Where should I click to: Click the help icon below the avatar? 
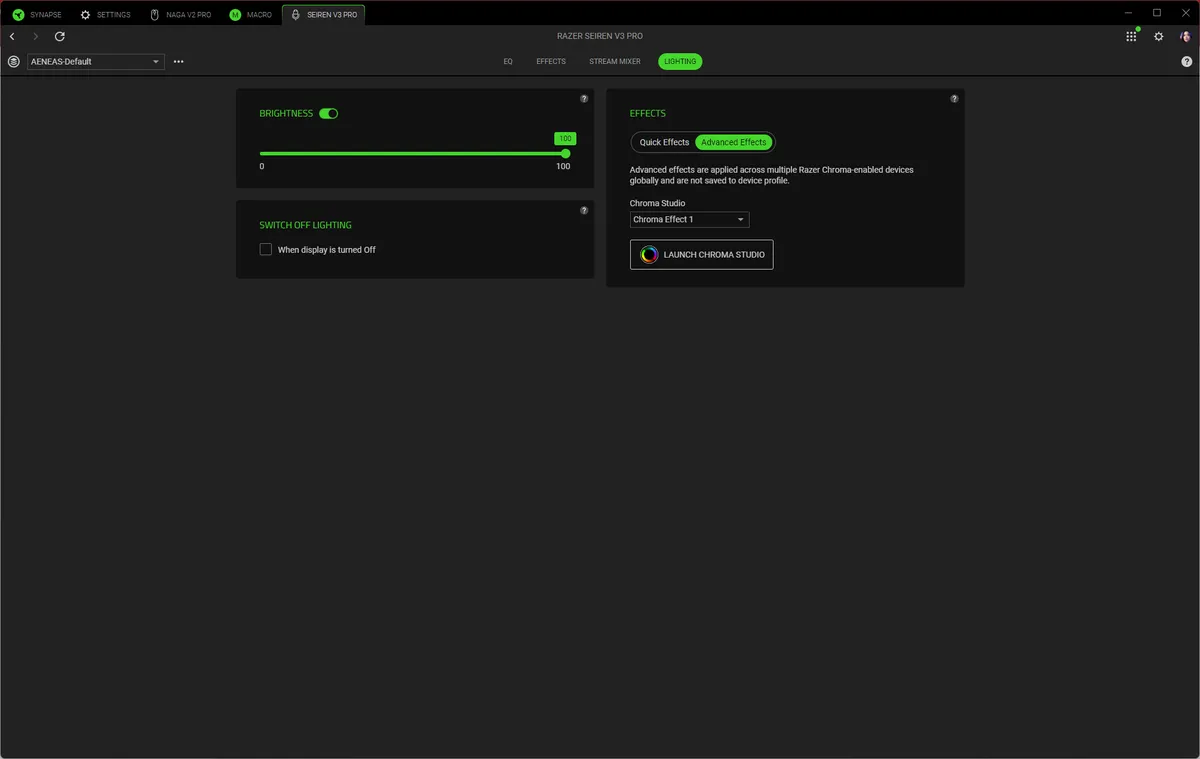point(1187,62)
